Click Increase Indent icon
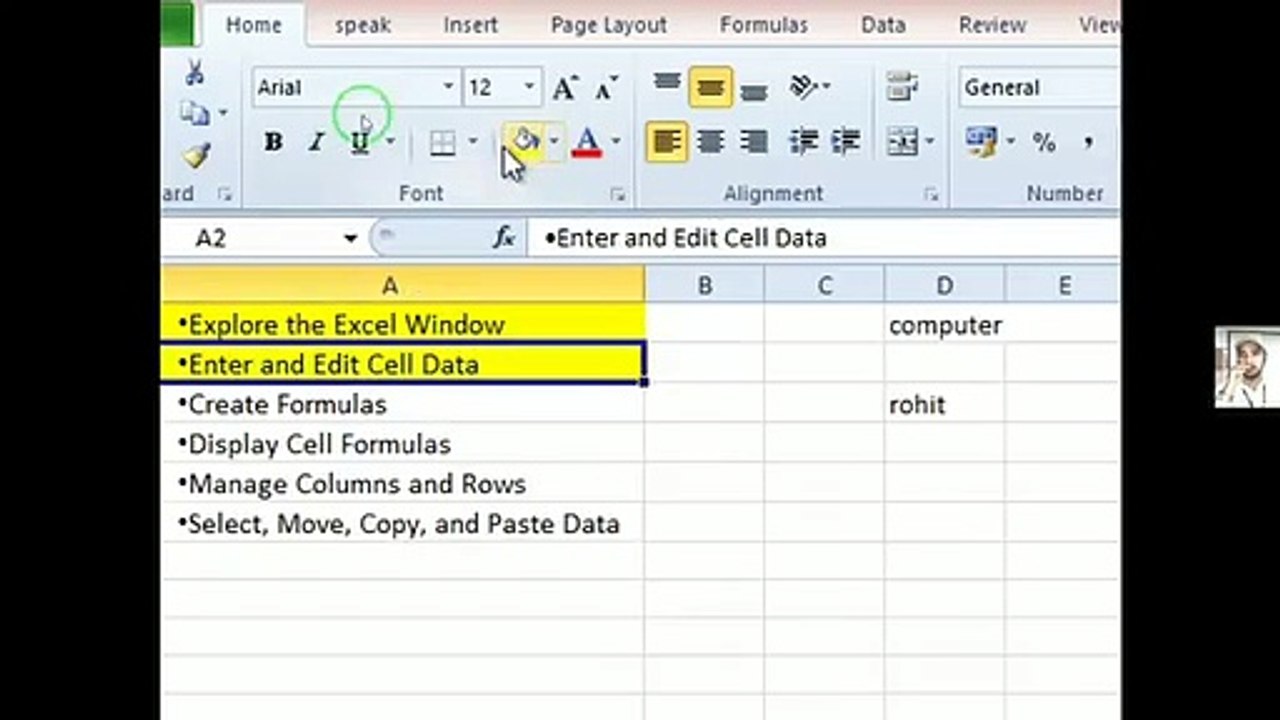The image size is (1280, 720). [x=845, y=143]
